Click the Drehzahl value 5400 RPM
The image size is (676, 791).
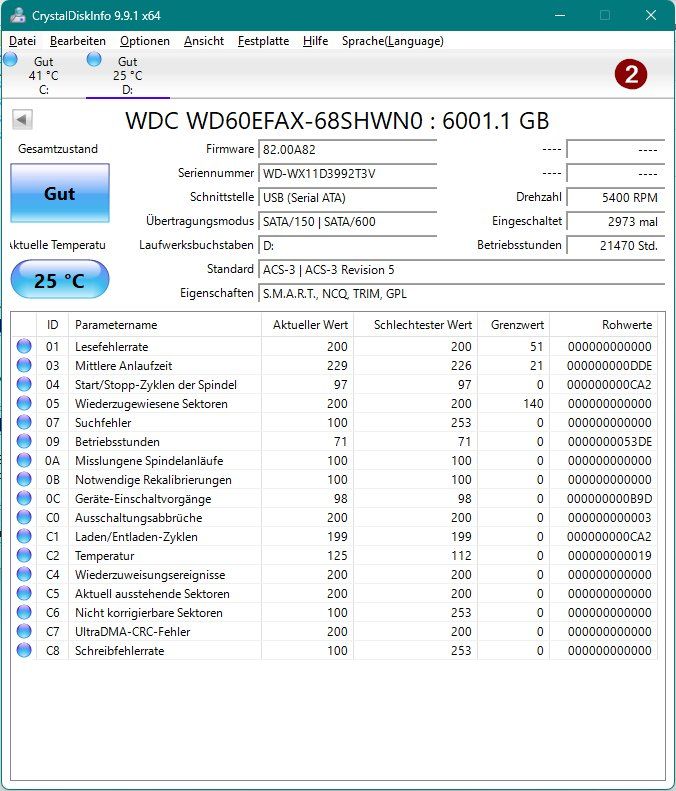pyautogui.click(x=615, y=197)
